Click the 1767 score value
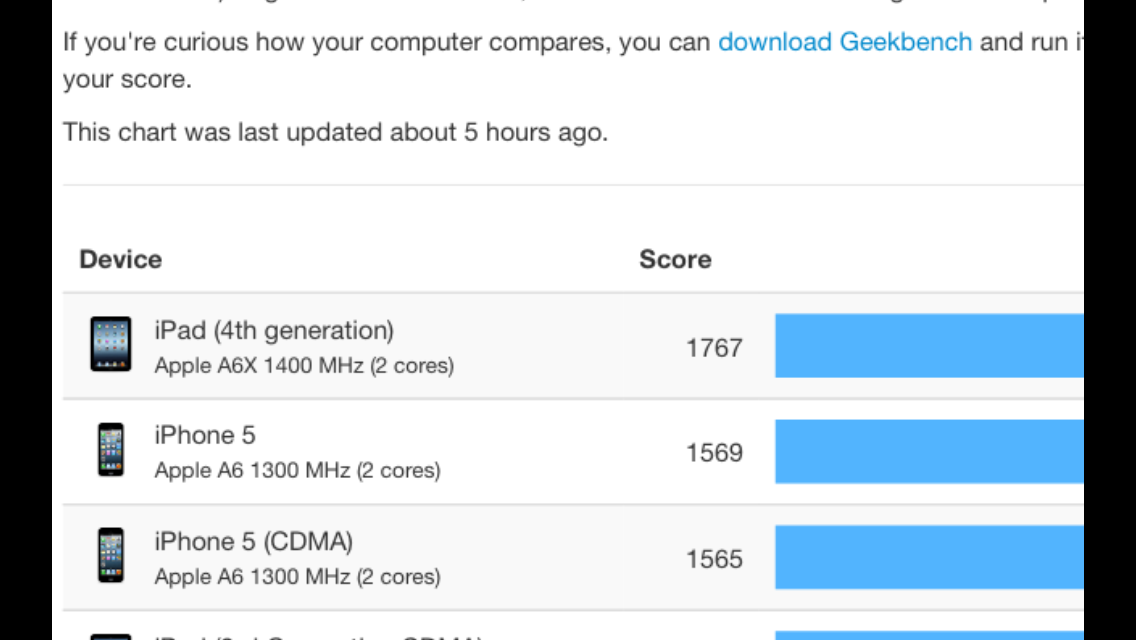The width and height of the screenshot is (1136, 640). pyautogui.click(x=714, y=348)
